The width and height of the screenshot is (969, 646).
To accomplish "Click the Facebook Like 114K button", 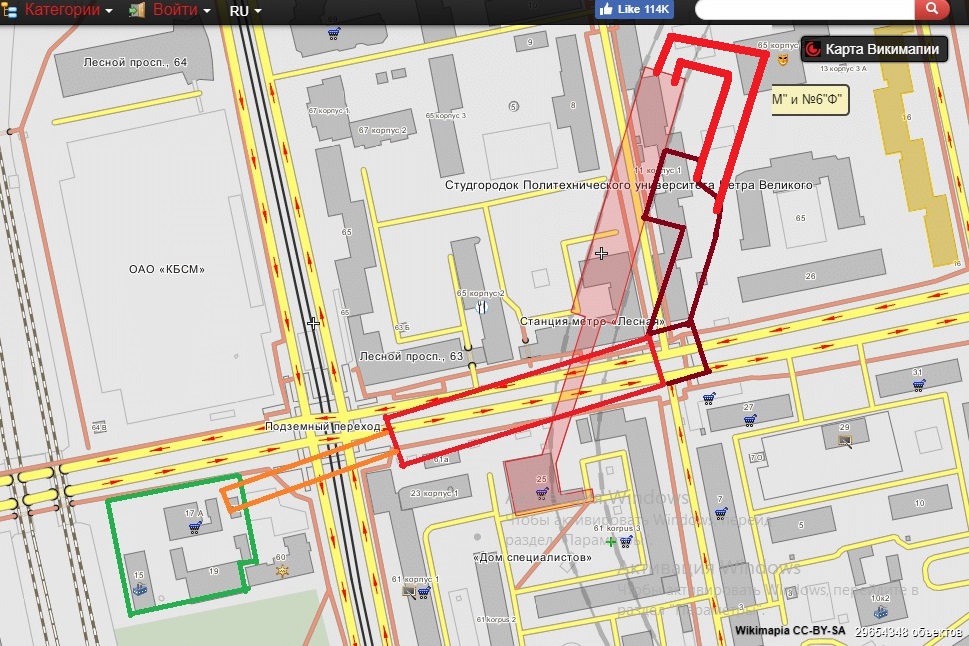I will [x=635, y=9].
